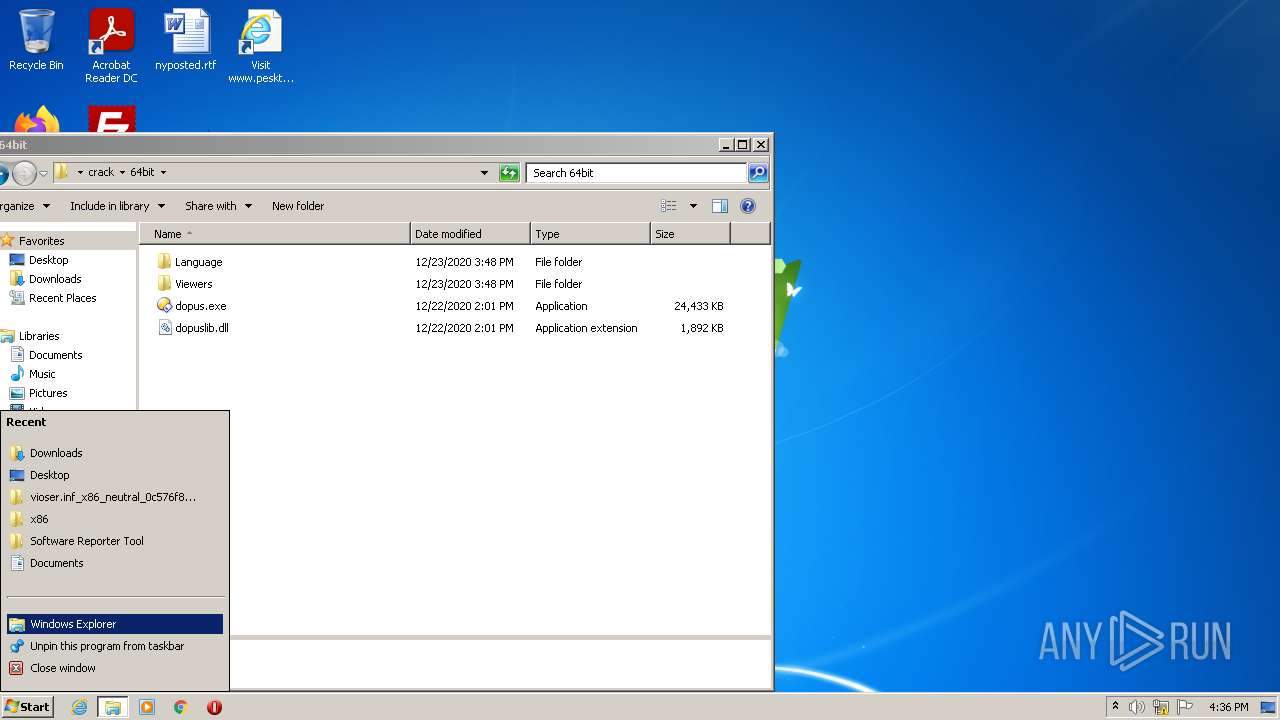Select the dopus.exe application icon

tap(165, 306)
